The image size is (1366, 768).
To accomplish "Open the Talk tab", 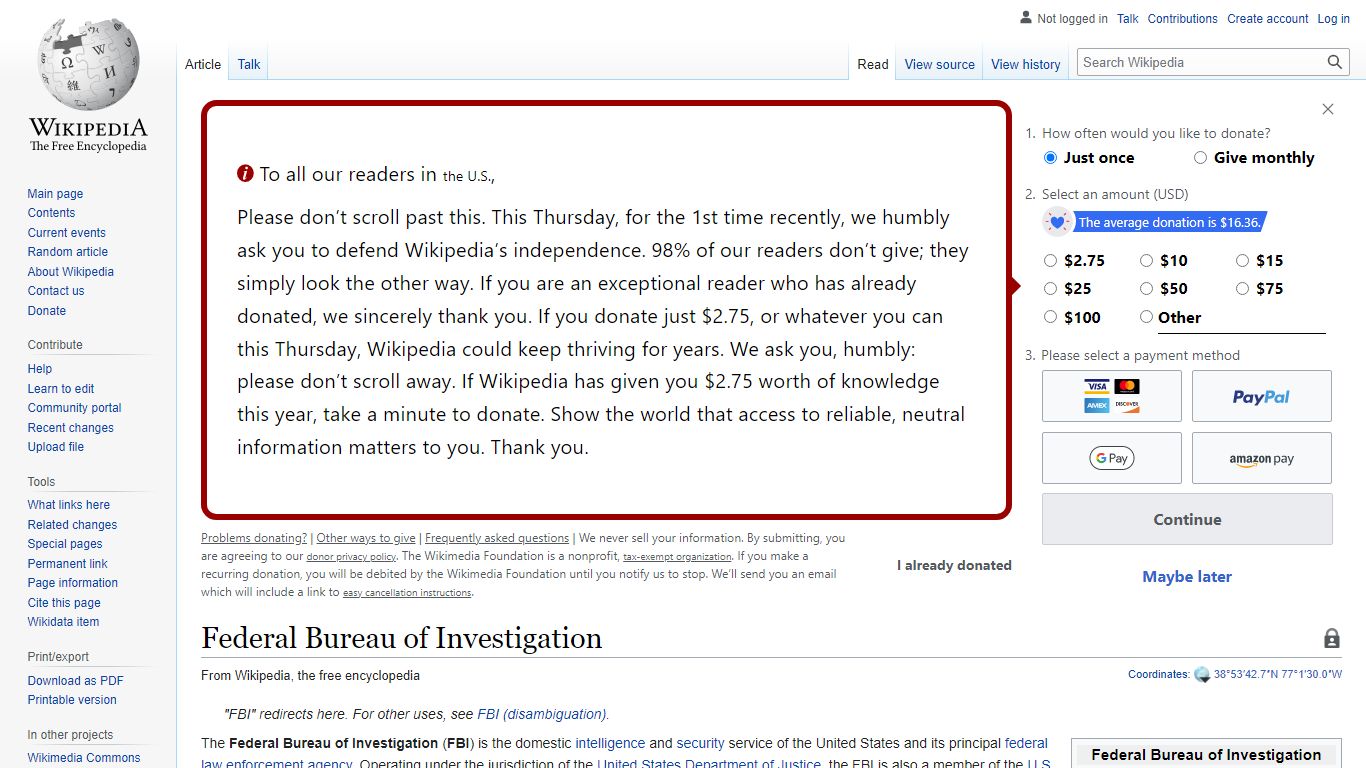I will (x=249, y=64).
